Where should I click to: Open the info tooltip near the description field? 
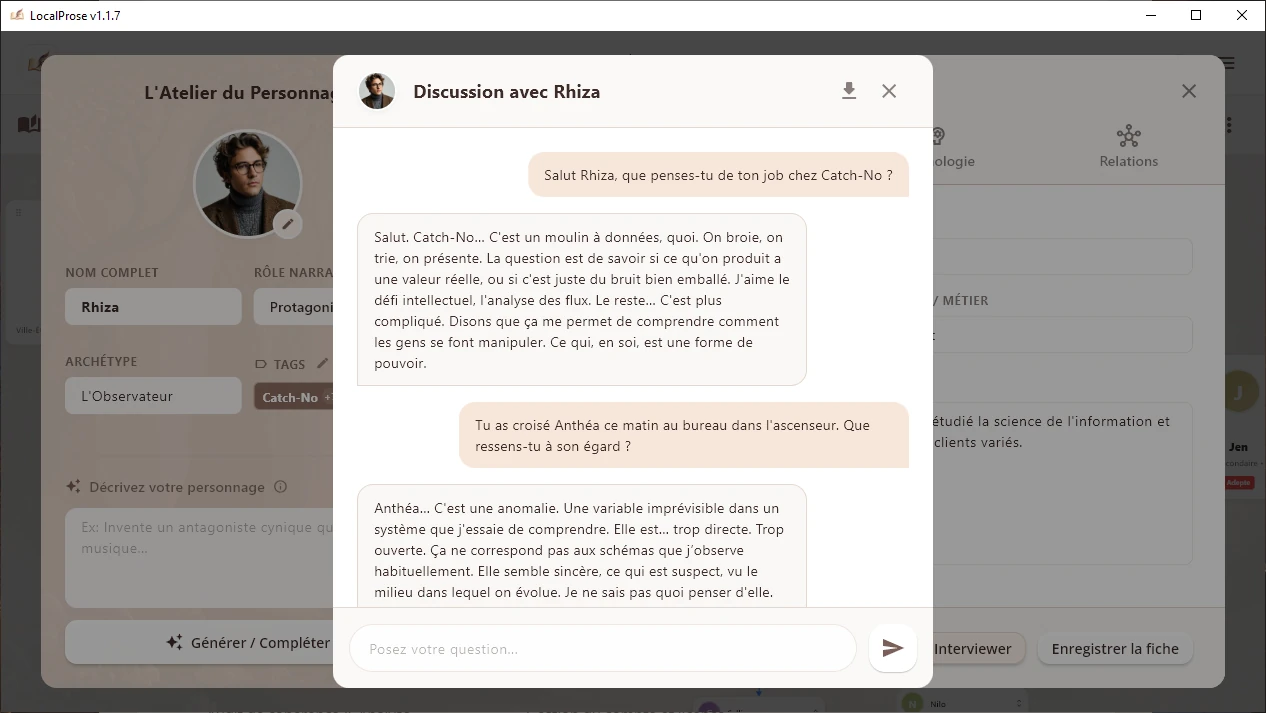coord(281,487)
